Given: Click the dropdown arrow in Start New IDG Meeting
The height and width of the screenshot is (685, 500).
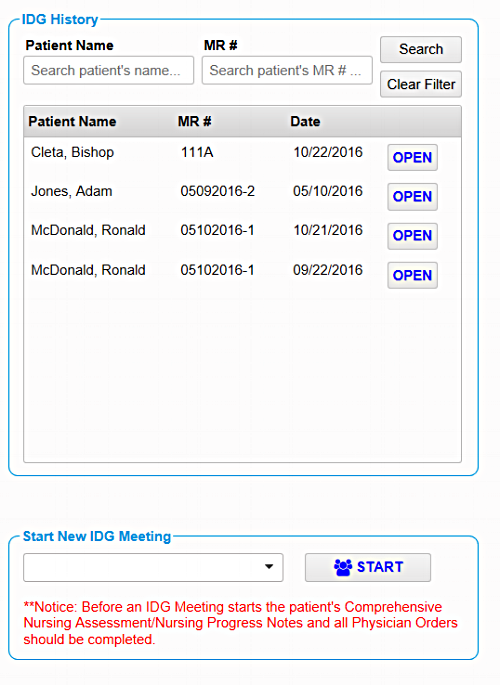Looking at the screenshot, I should (269, 567).
